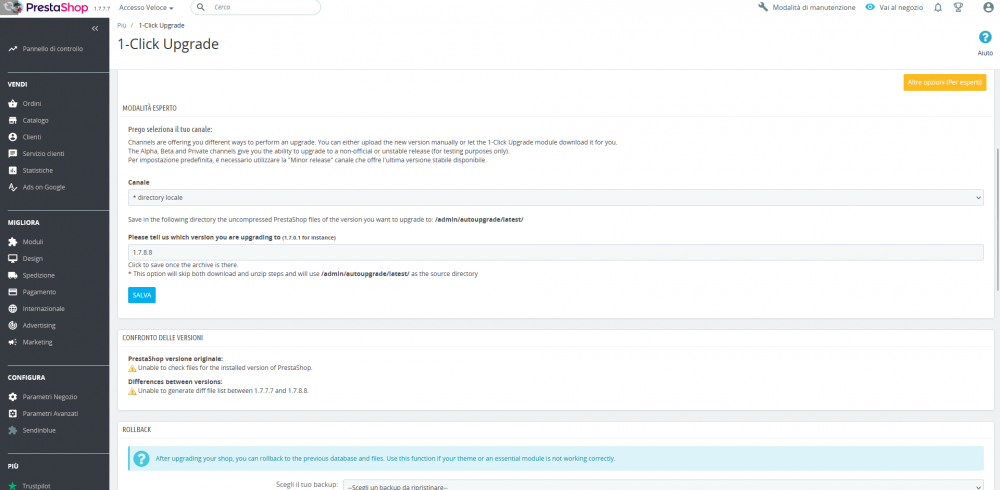1000x490 pixels.
Task: Click the Design monitor icon
Action: coord(12,258)
